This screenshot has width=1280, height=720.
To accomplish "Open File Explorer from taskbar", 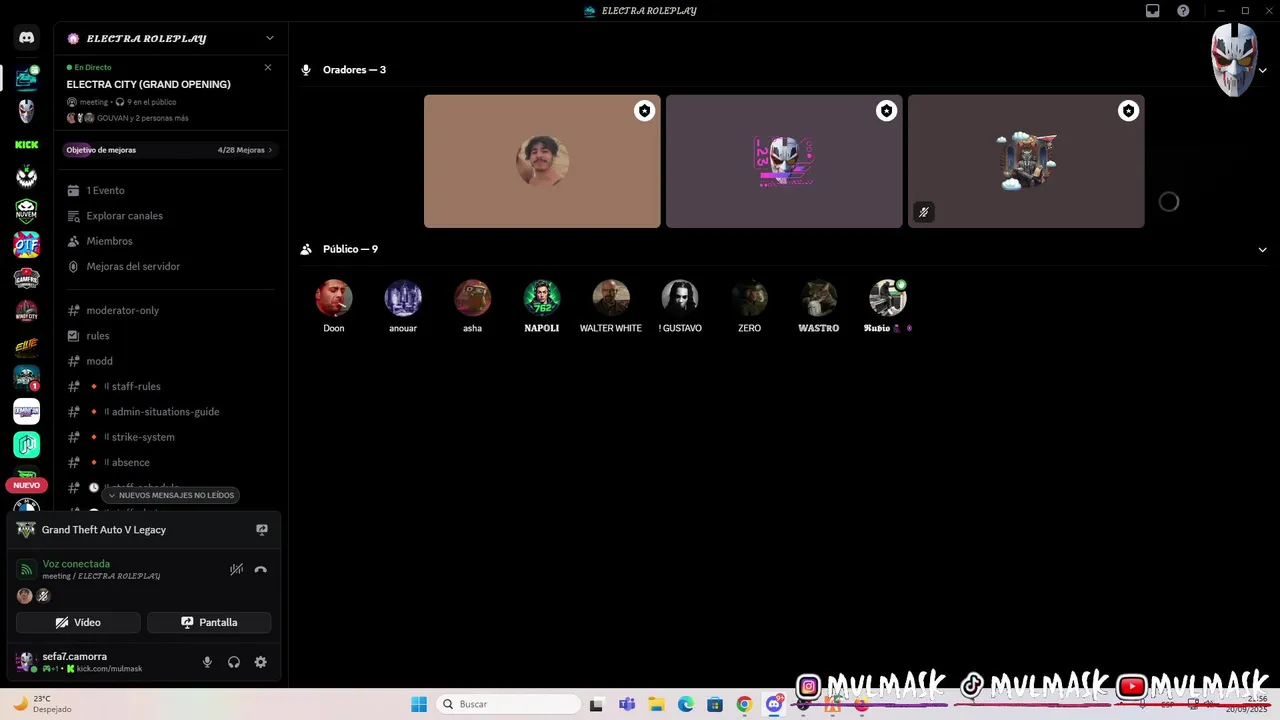I will [657, 704].
